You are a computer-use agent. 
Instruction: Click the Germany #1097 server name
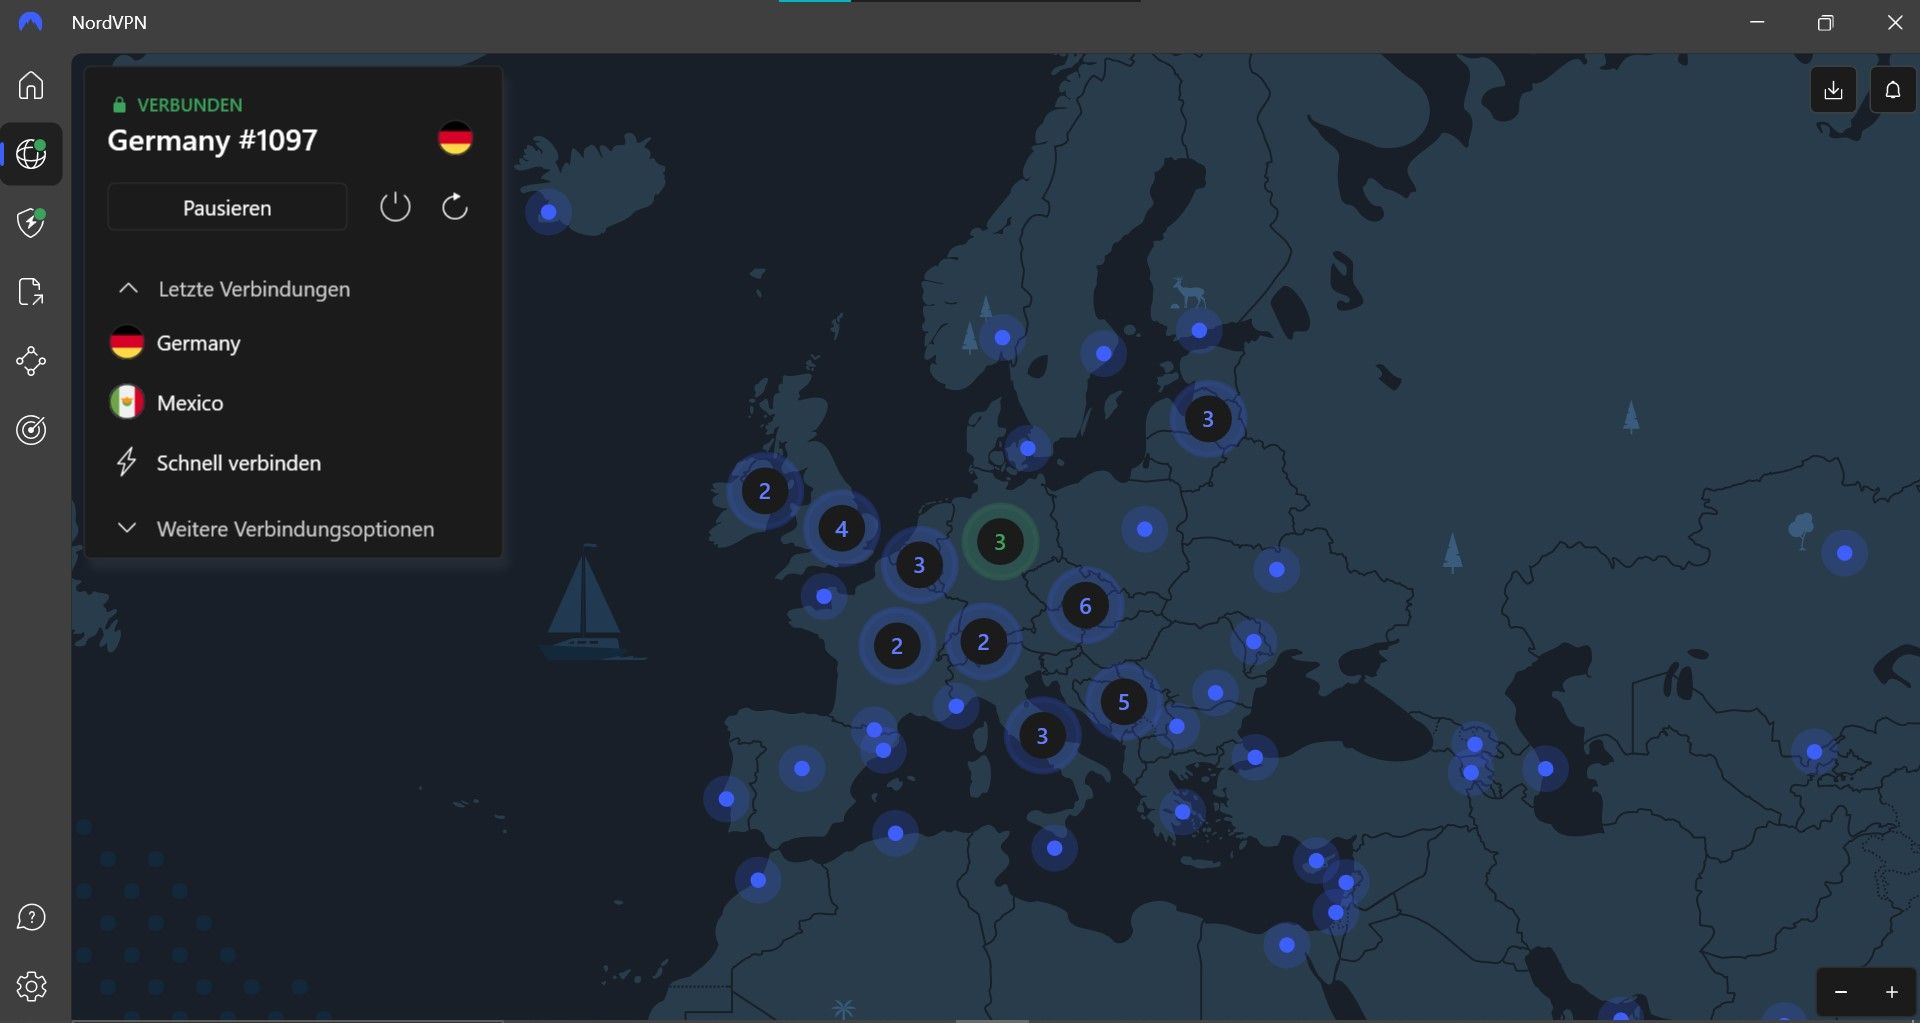[x=212, y=140]
